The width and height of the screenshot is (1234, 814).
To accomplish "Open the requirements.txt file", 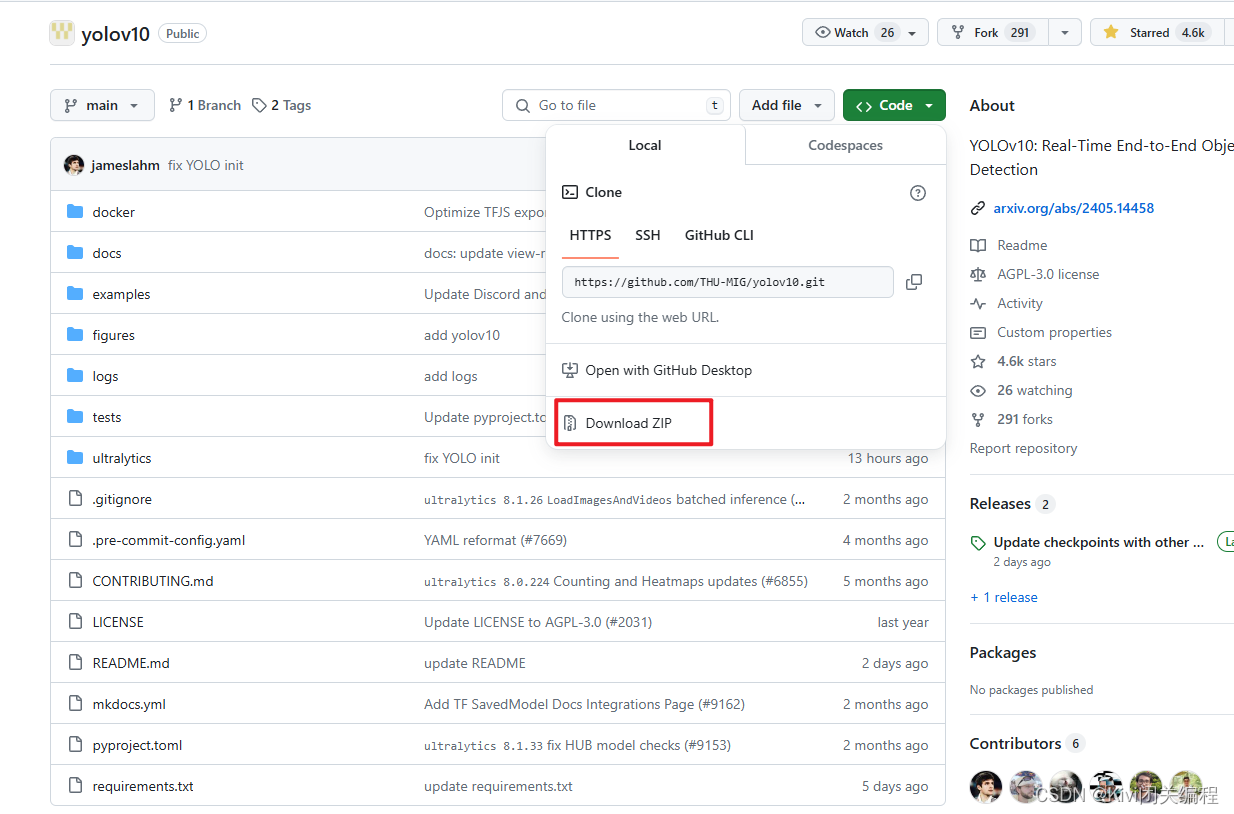I will click(143, 786).
